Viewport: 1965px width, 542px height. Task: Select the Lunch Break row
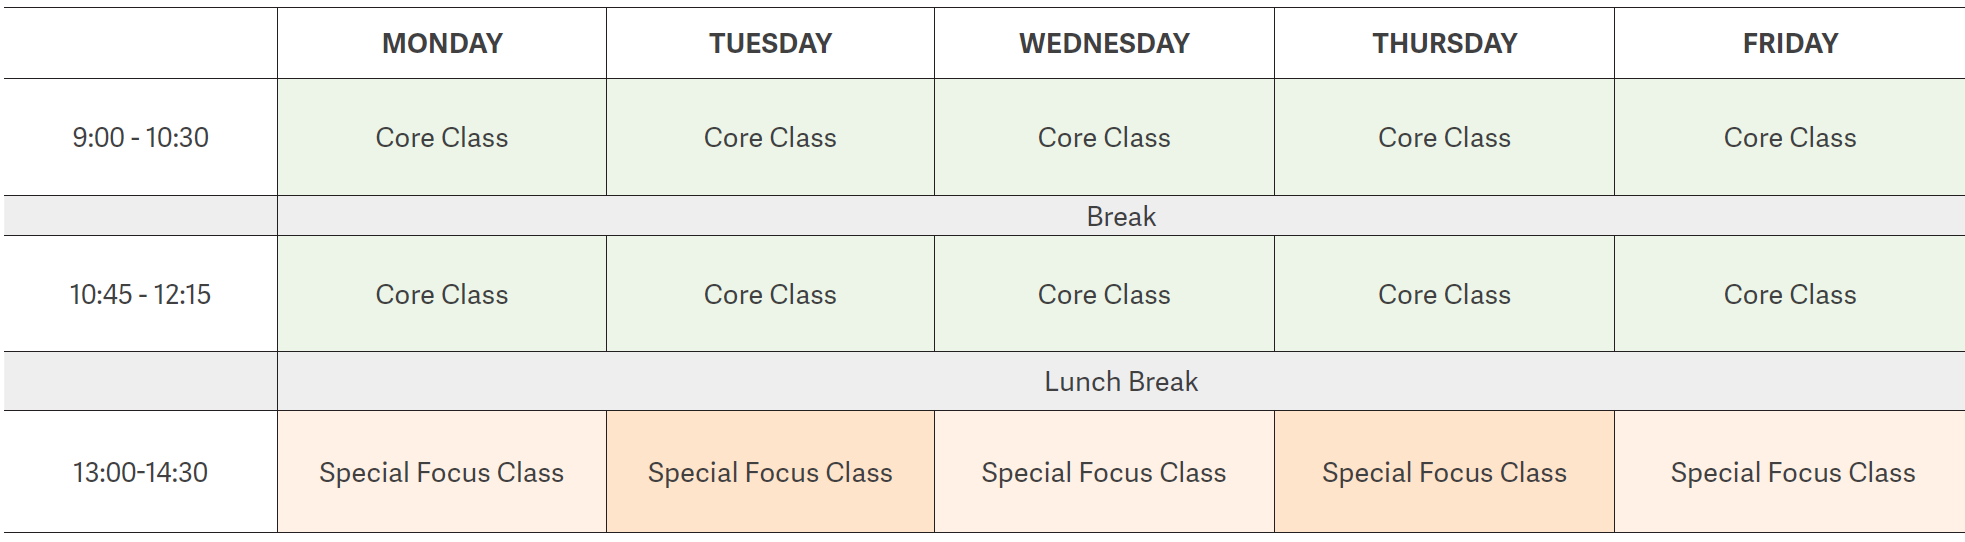coord(1121,381)
